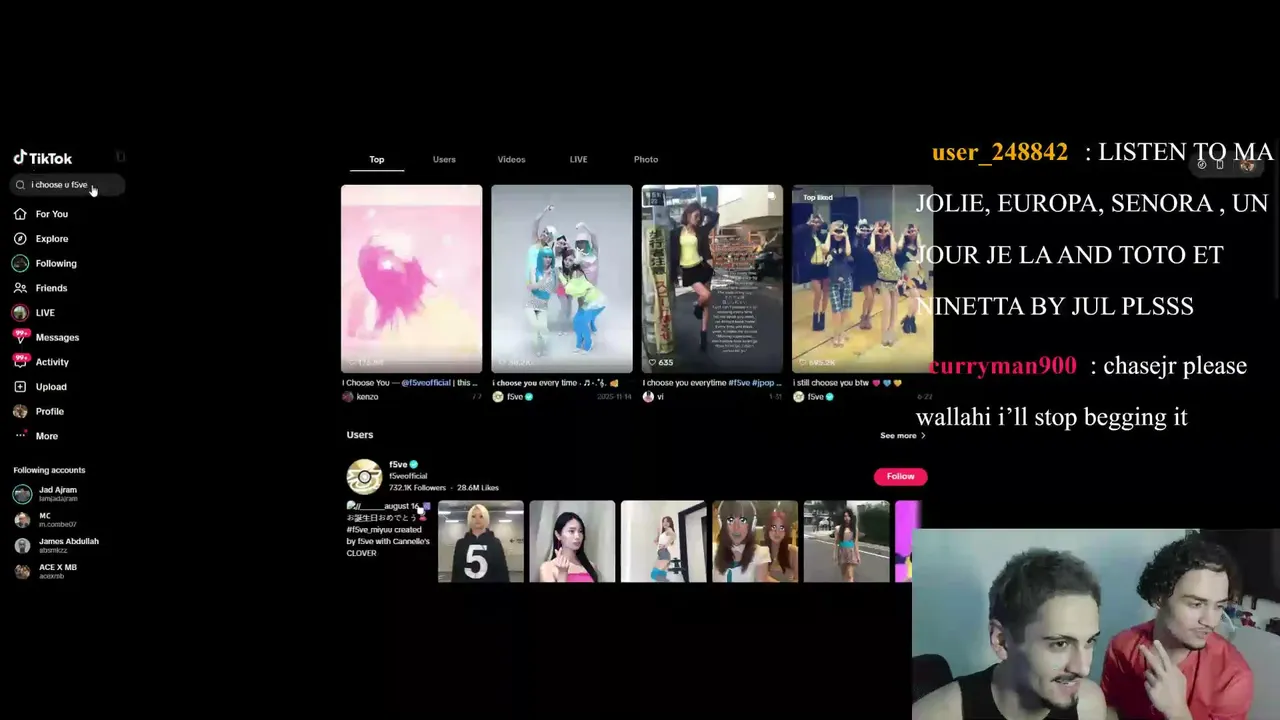Click the TikTok logo
The height and width of the screenshot is (720, 1280).
[x=43, y=158]
